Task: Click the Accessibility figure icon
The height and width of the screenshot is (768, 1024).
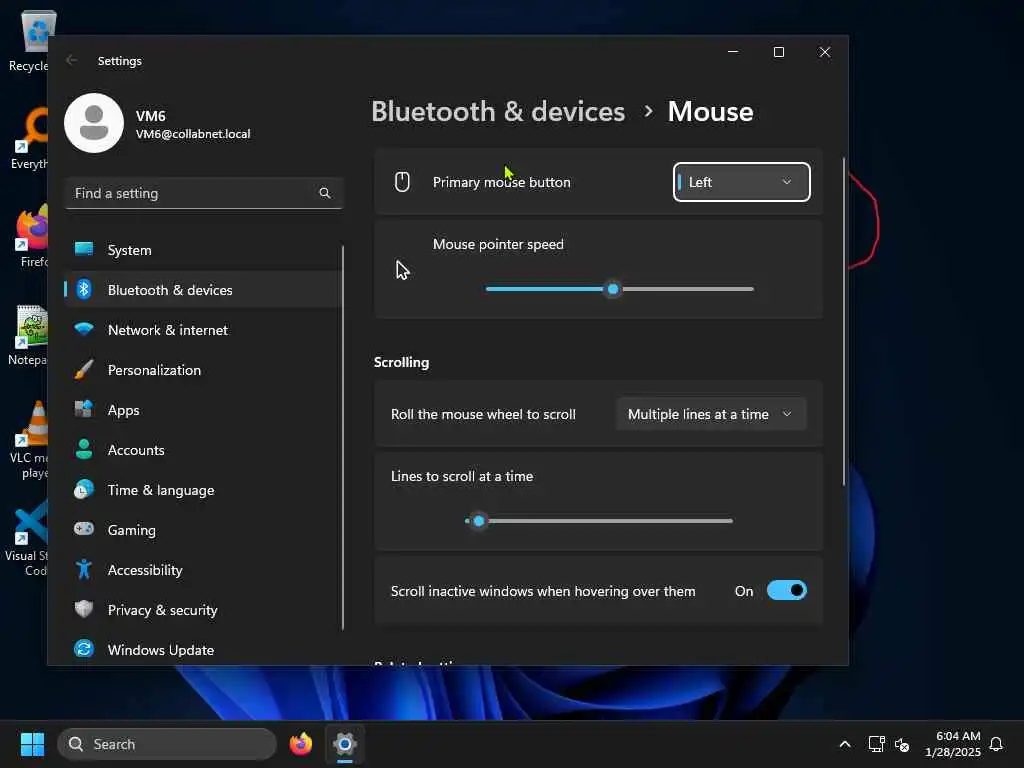Action: [x=84, y=569]
